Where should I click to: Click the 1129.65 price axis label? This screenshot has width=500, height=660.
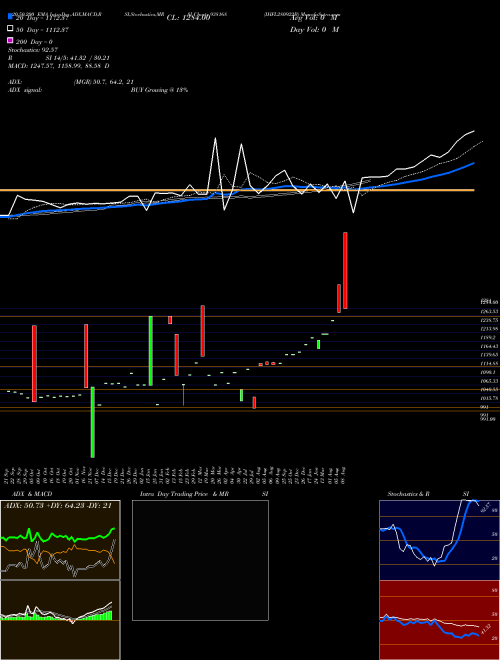[x=489, y=355]
